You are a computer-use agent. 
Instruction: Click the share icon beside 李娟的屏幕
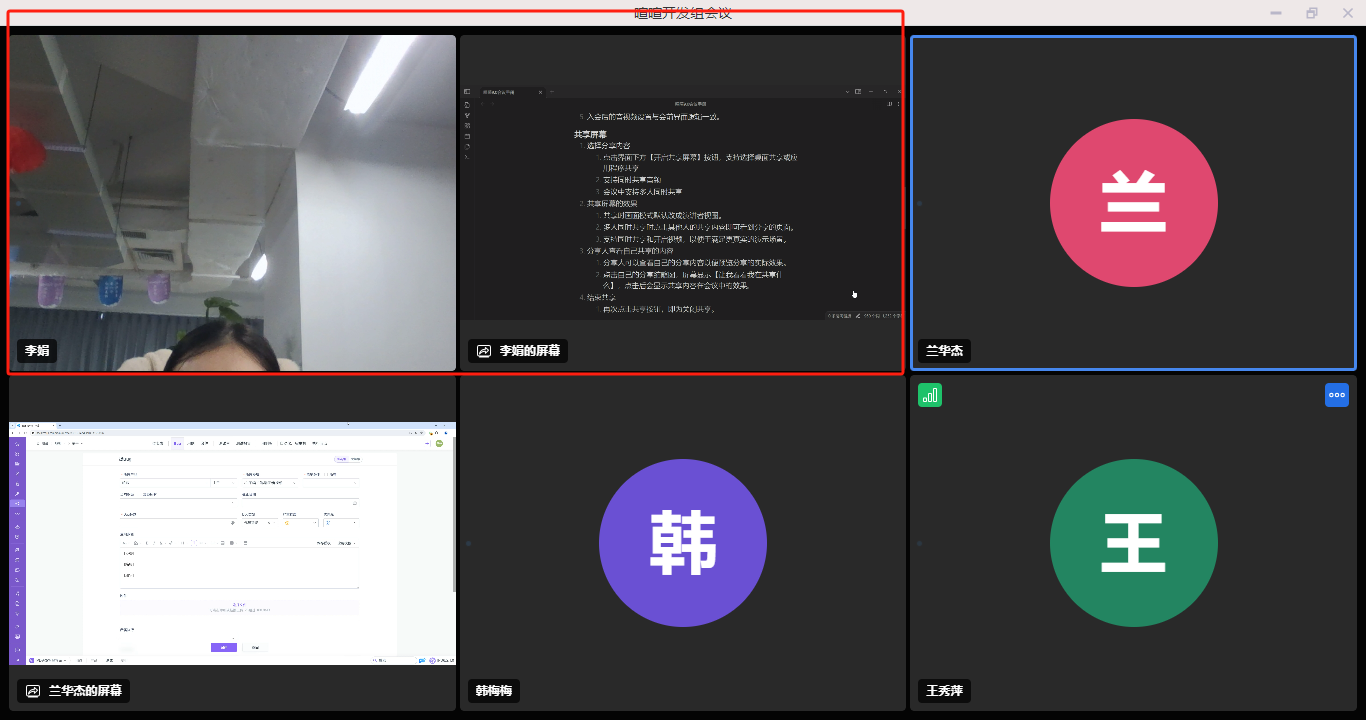(484, 351)
